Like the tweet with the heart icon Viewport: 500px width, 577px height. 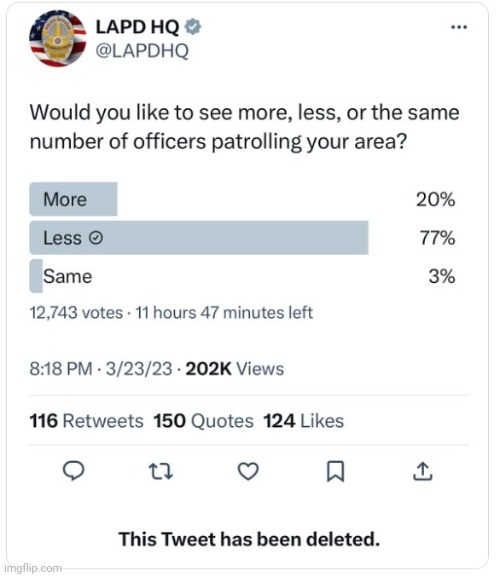coord(248,471)
